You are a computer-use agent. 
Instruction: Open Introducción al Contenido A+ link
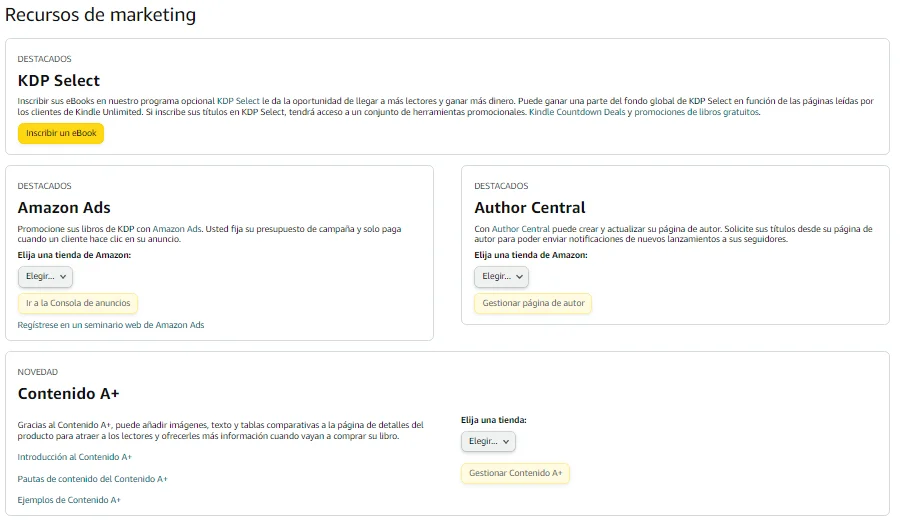coord(75,457)
